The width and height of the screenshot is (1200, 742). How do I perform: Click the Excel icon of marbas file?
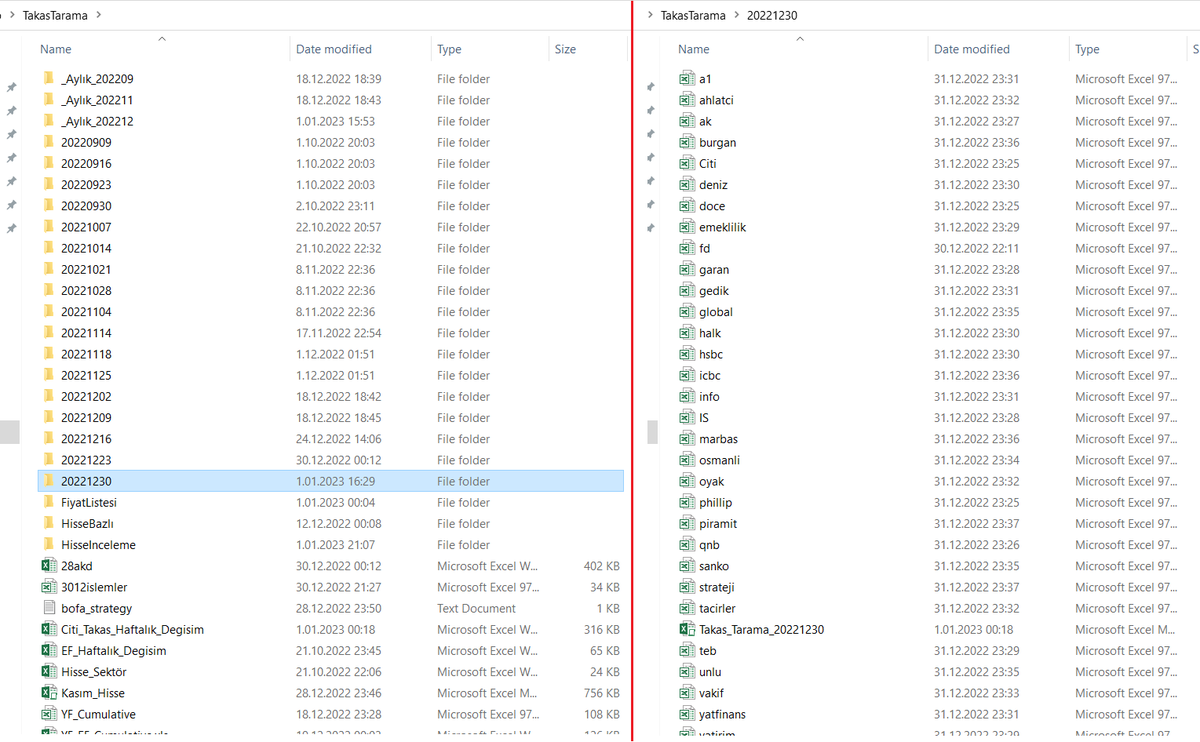[x=686, y=439]
